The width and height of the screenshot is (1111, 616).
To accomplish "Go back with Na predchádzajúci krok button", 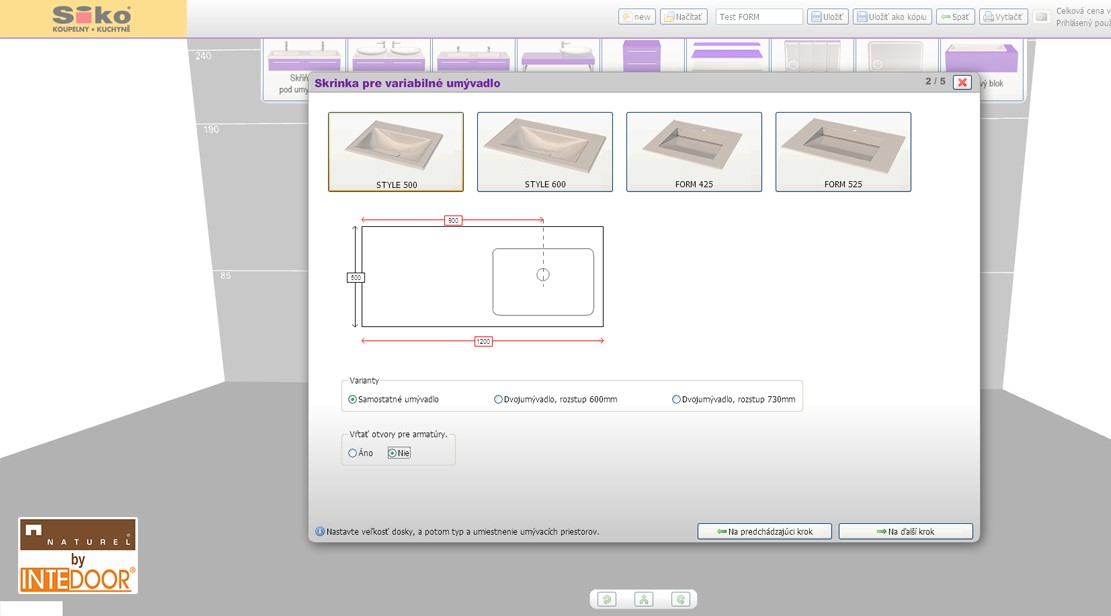I will pyautogui.click(x=764, y=531).
